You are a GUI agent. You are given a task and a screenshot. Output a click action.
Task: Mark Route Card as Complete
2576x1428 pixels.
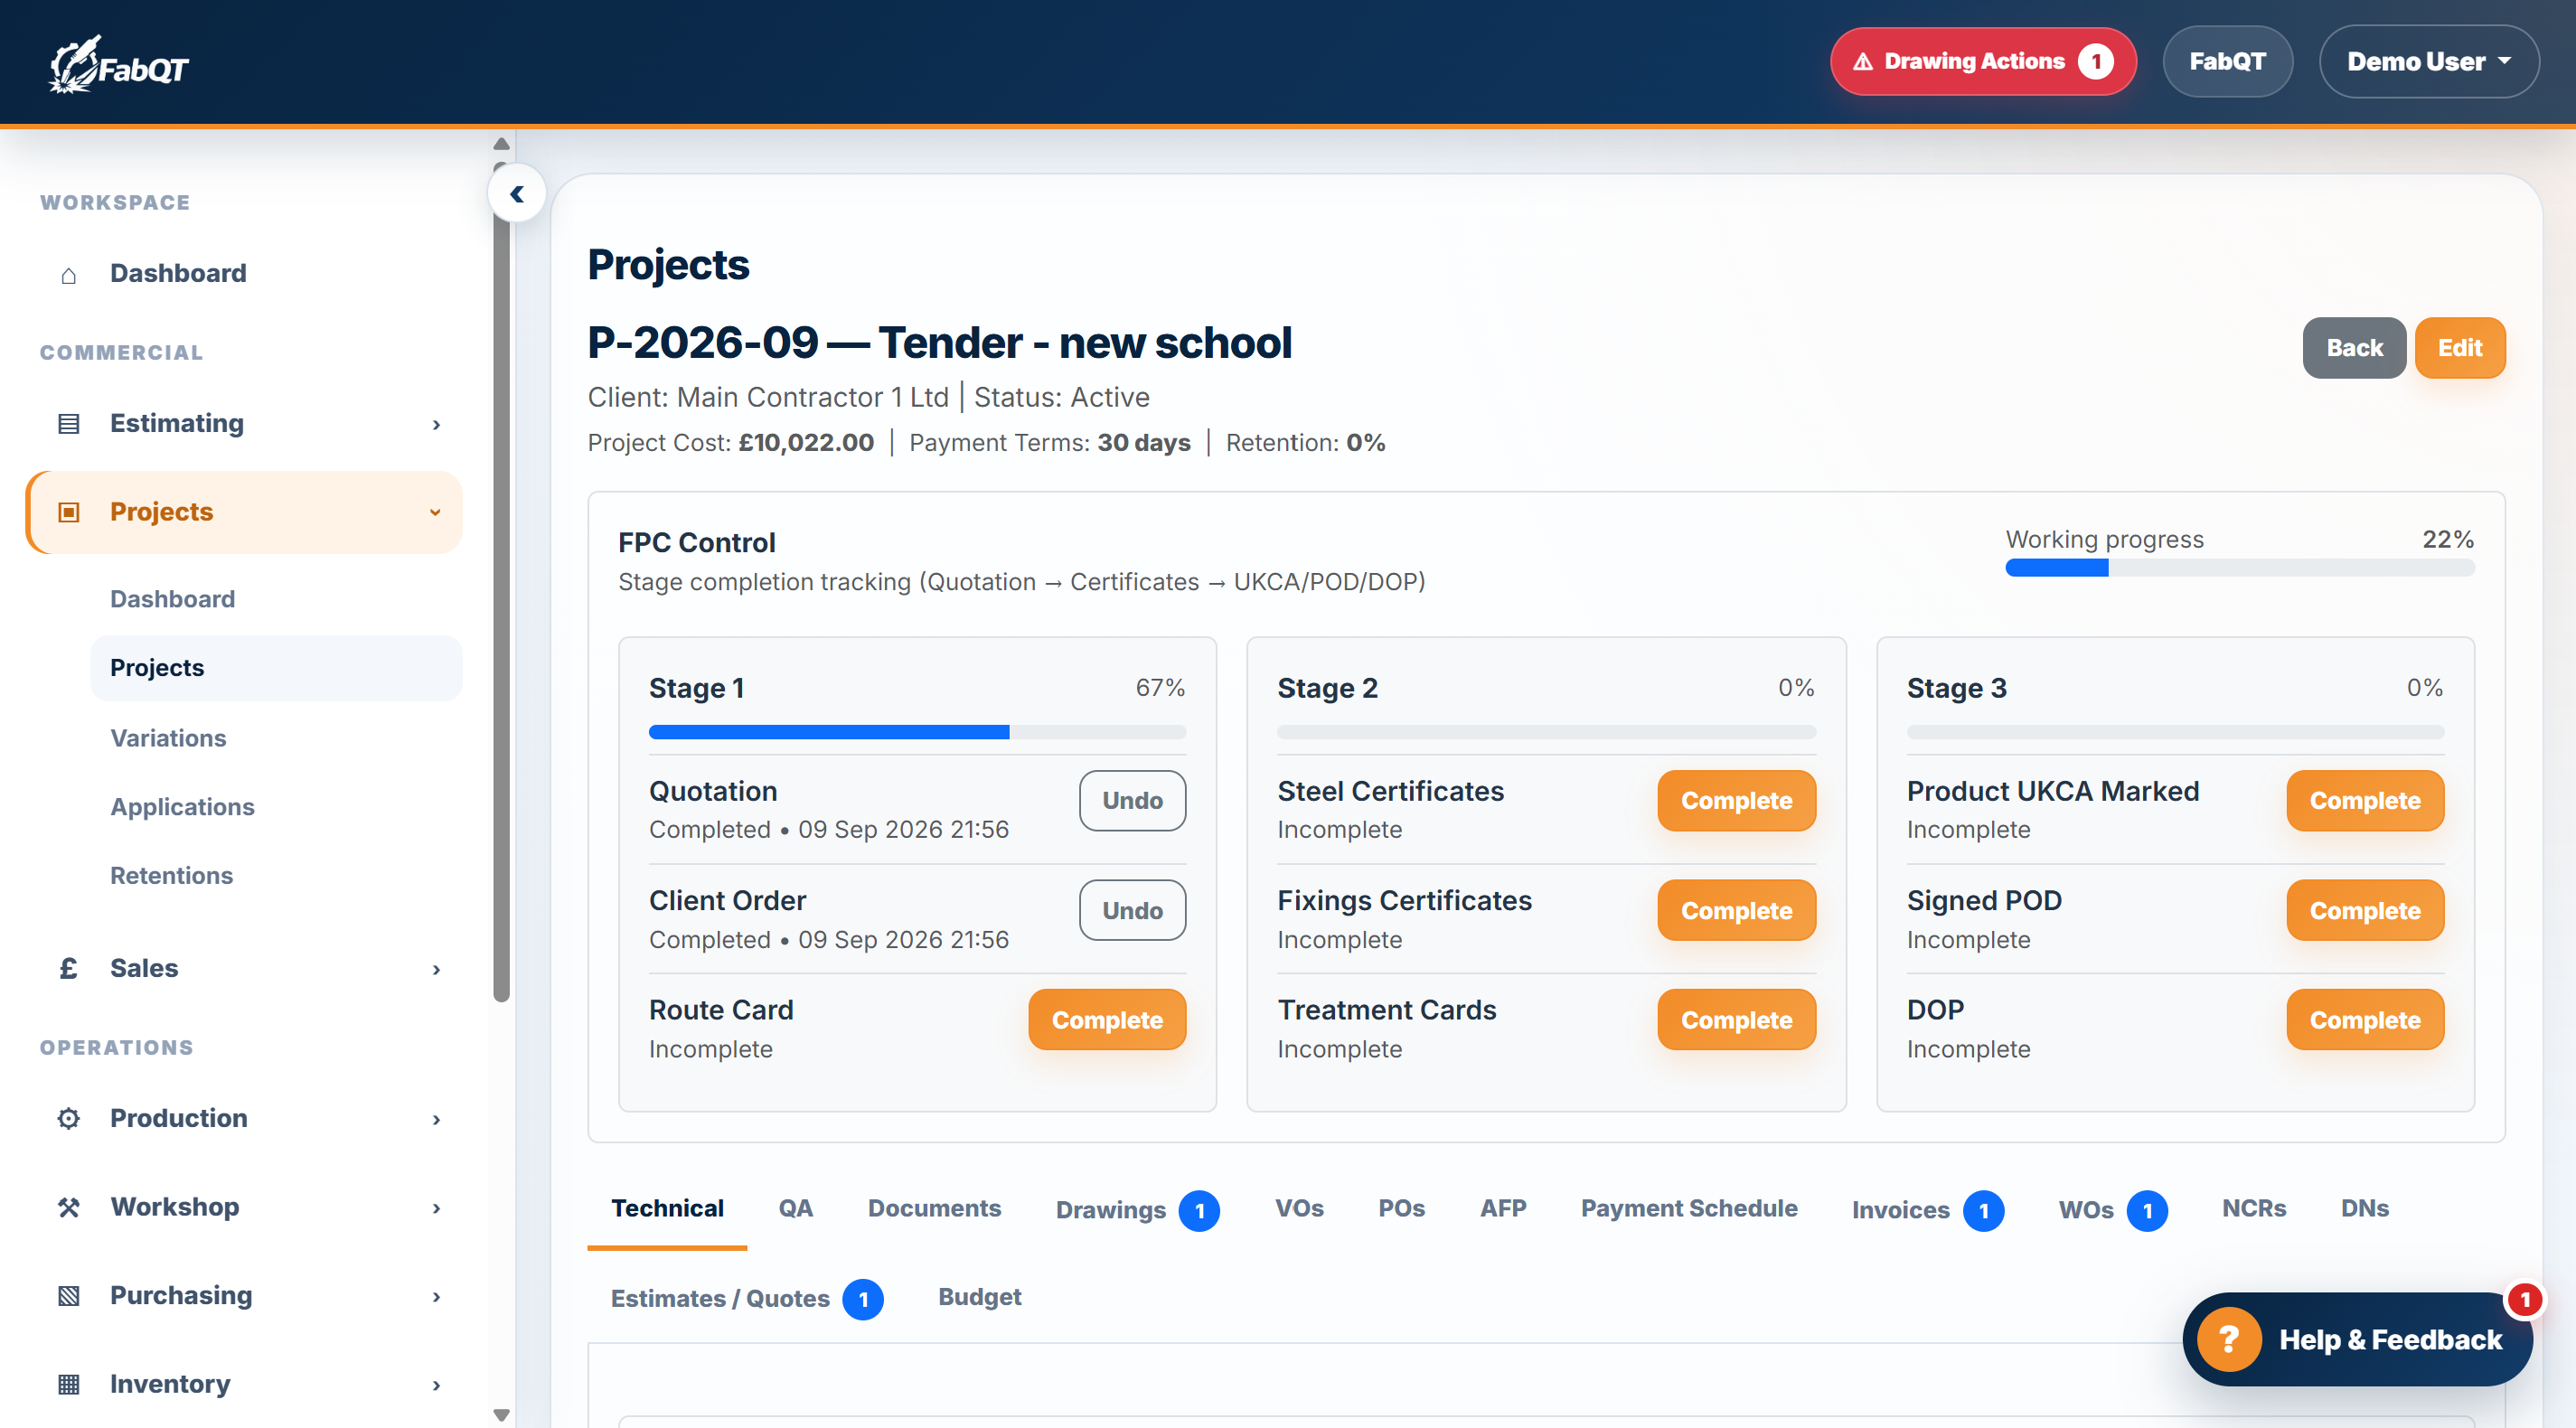(1106, 1019)
